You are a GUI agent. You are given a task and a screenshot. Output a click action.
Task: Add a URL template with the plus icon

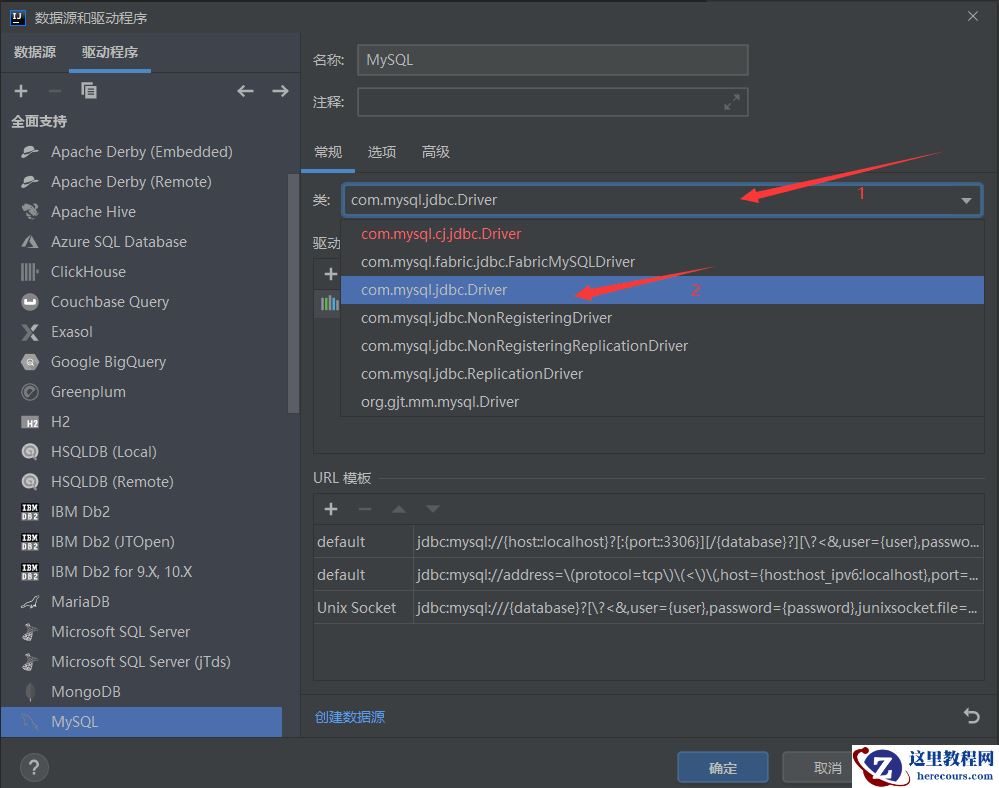[x=330, y=509]
